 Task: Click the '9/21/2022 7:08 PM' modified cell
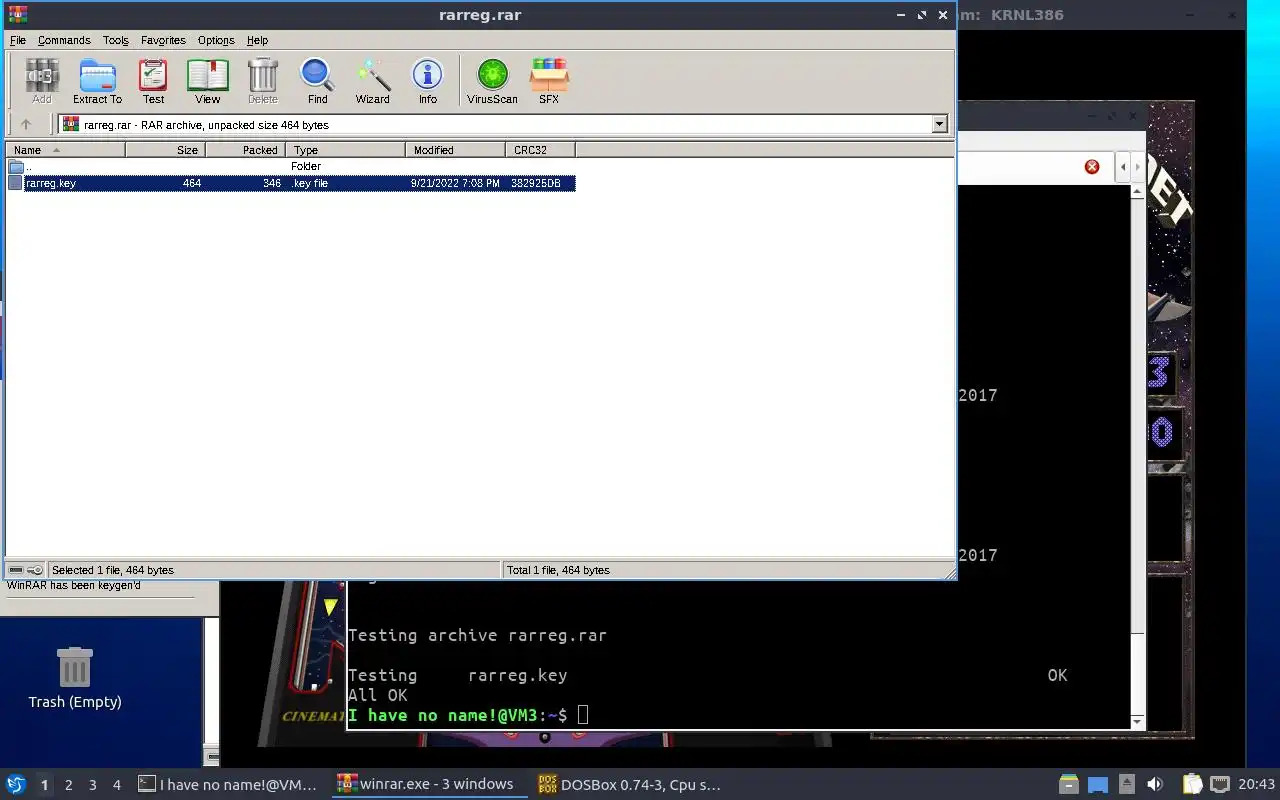[x=455, y=183]
